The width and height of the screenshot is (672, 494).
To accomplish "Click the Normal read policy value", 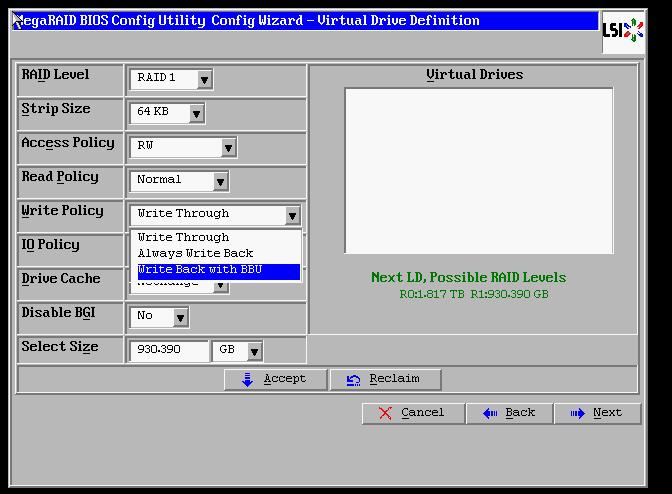I will click(172, 181).
